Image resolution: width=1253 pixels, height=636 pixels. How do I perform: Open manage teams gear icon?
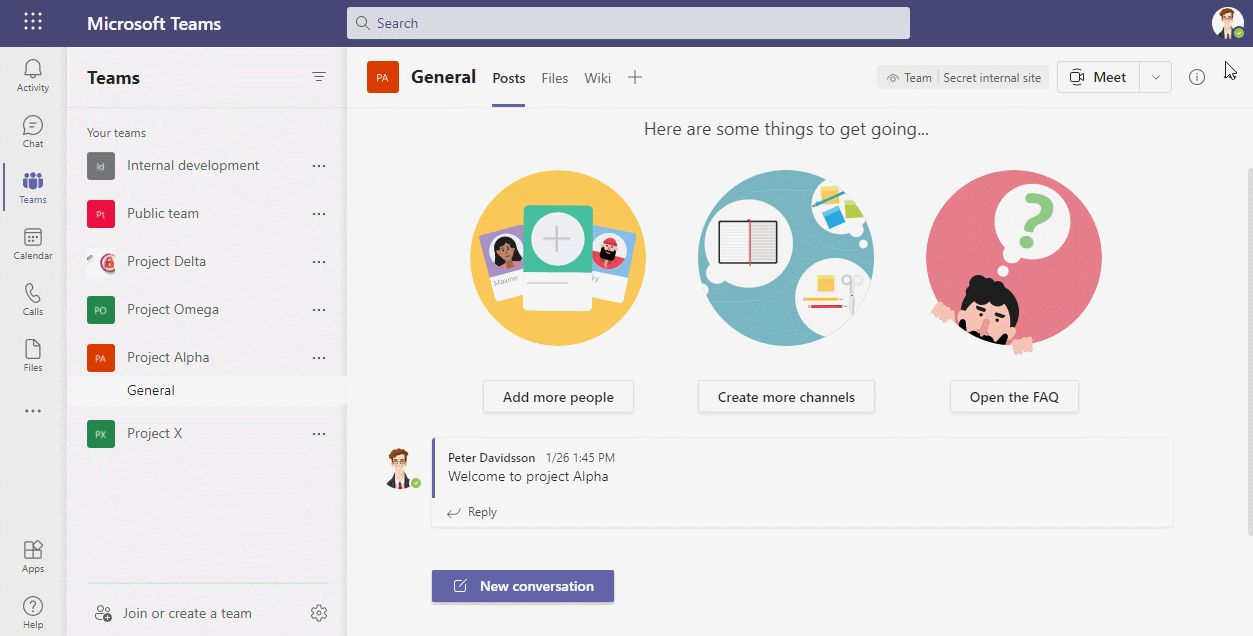pos(319,613)
